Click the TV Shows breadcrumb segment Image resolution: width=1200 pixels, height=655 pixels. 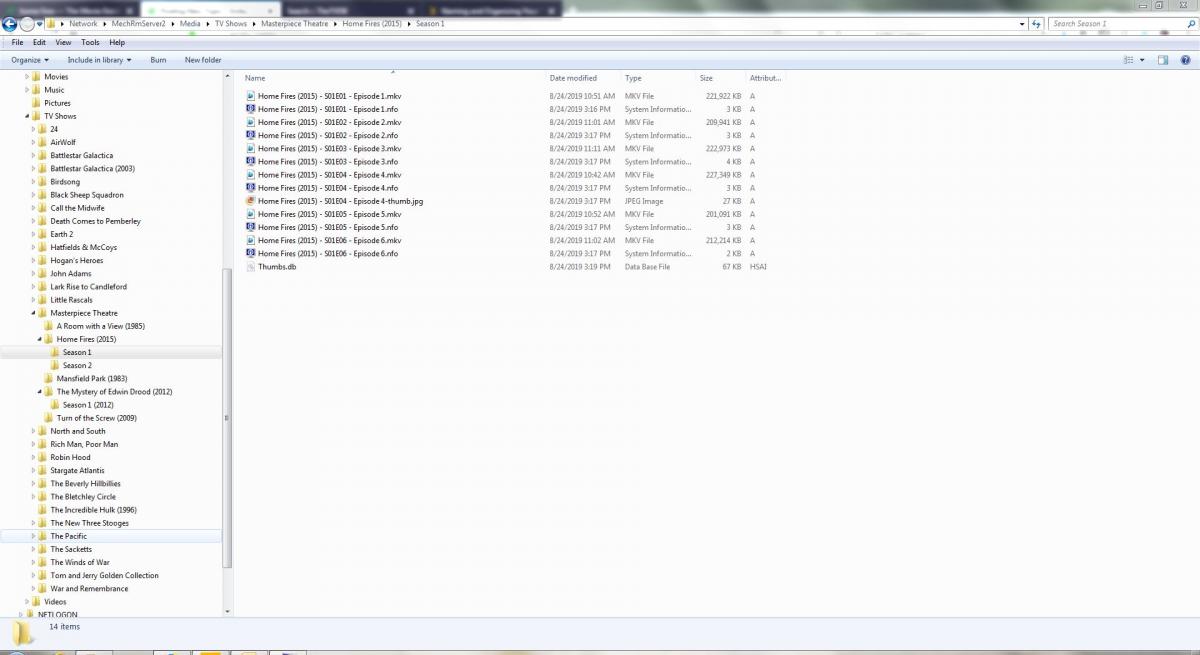(x=231, y=23)
